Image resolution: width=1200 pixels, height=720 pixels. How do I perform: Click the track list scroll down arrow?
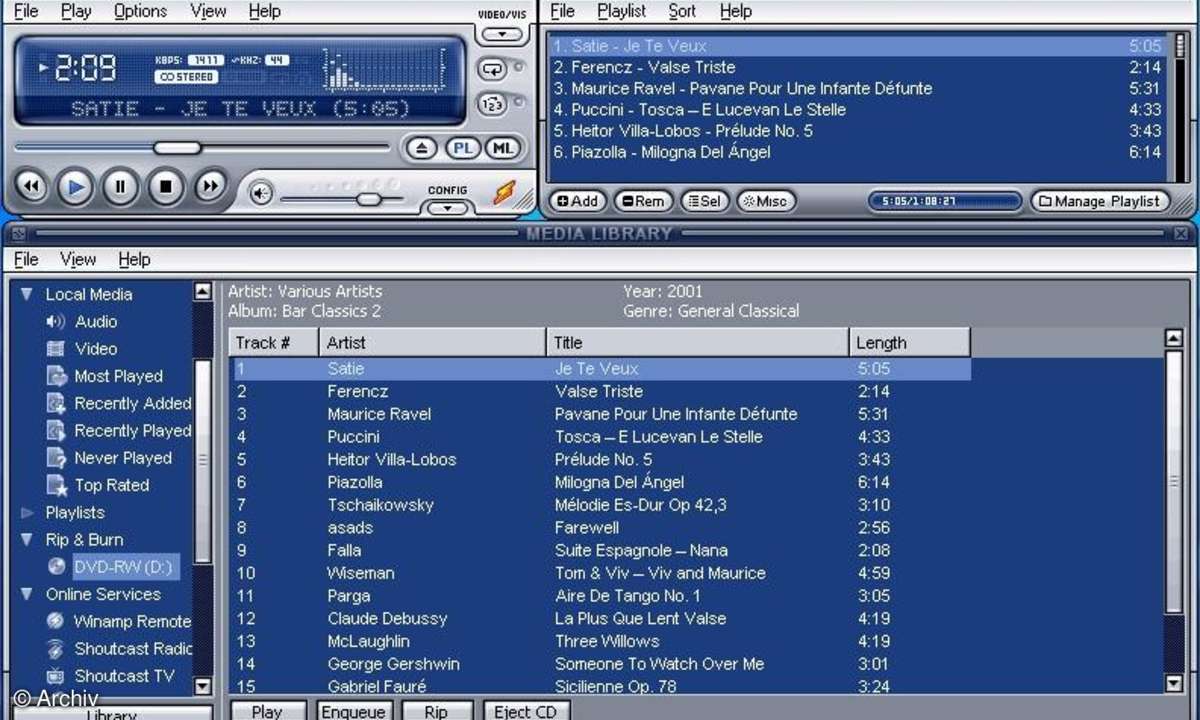[1175, 684]
